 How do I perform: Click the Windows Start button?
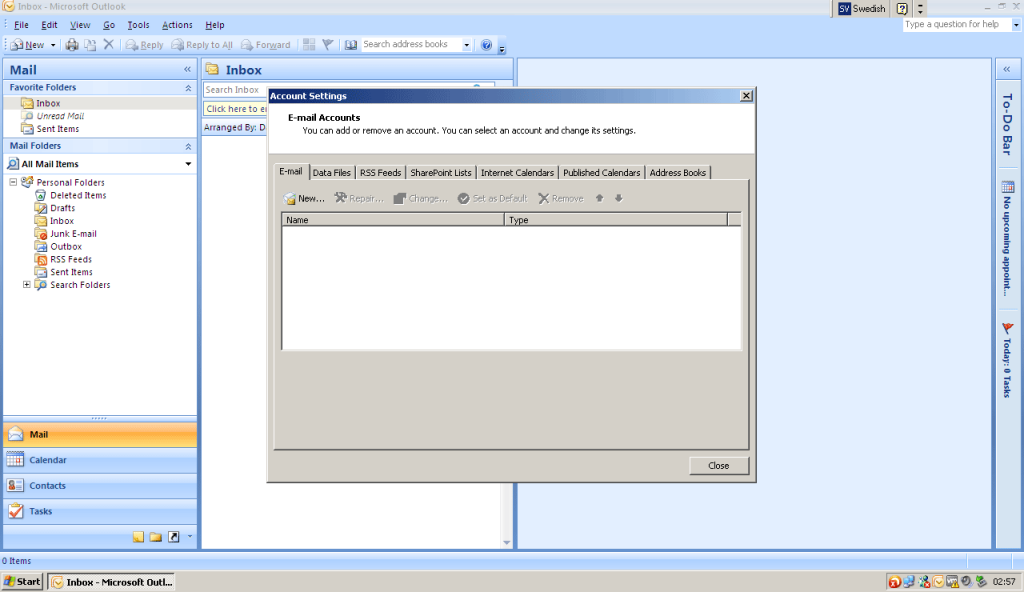click(22, 582)
